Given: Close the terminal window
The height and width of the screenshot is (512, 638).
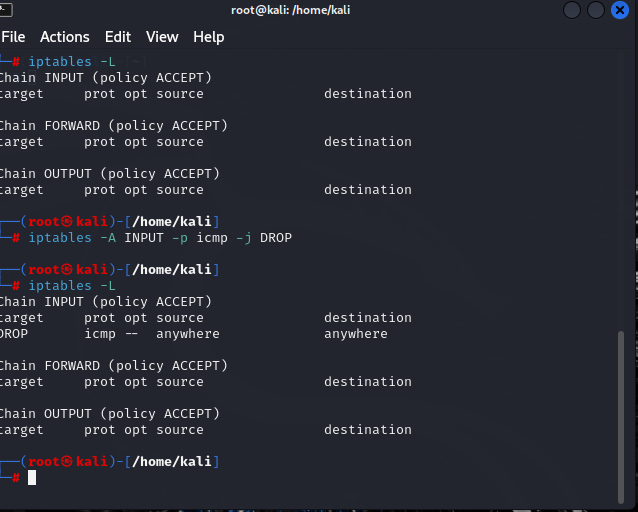Looking at the screenshot, I should click(x=620, y=10).
